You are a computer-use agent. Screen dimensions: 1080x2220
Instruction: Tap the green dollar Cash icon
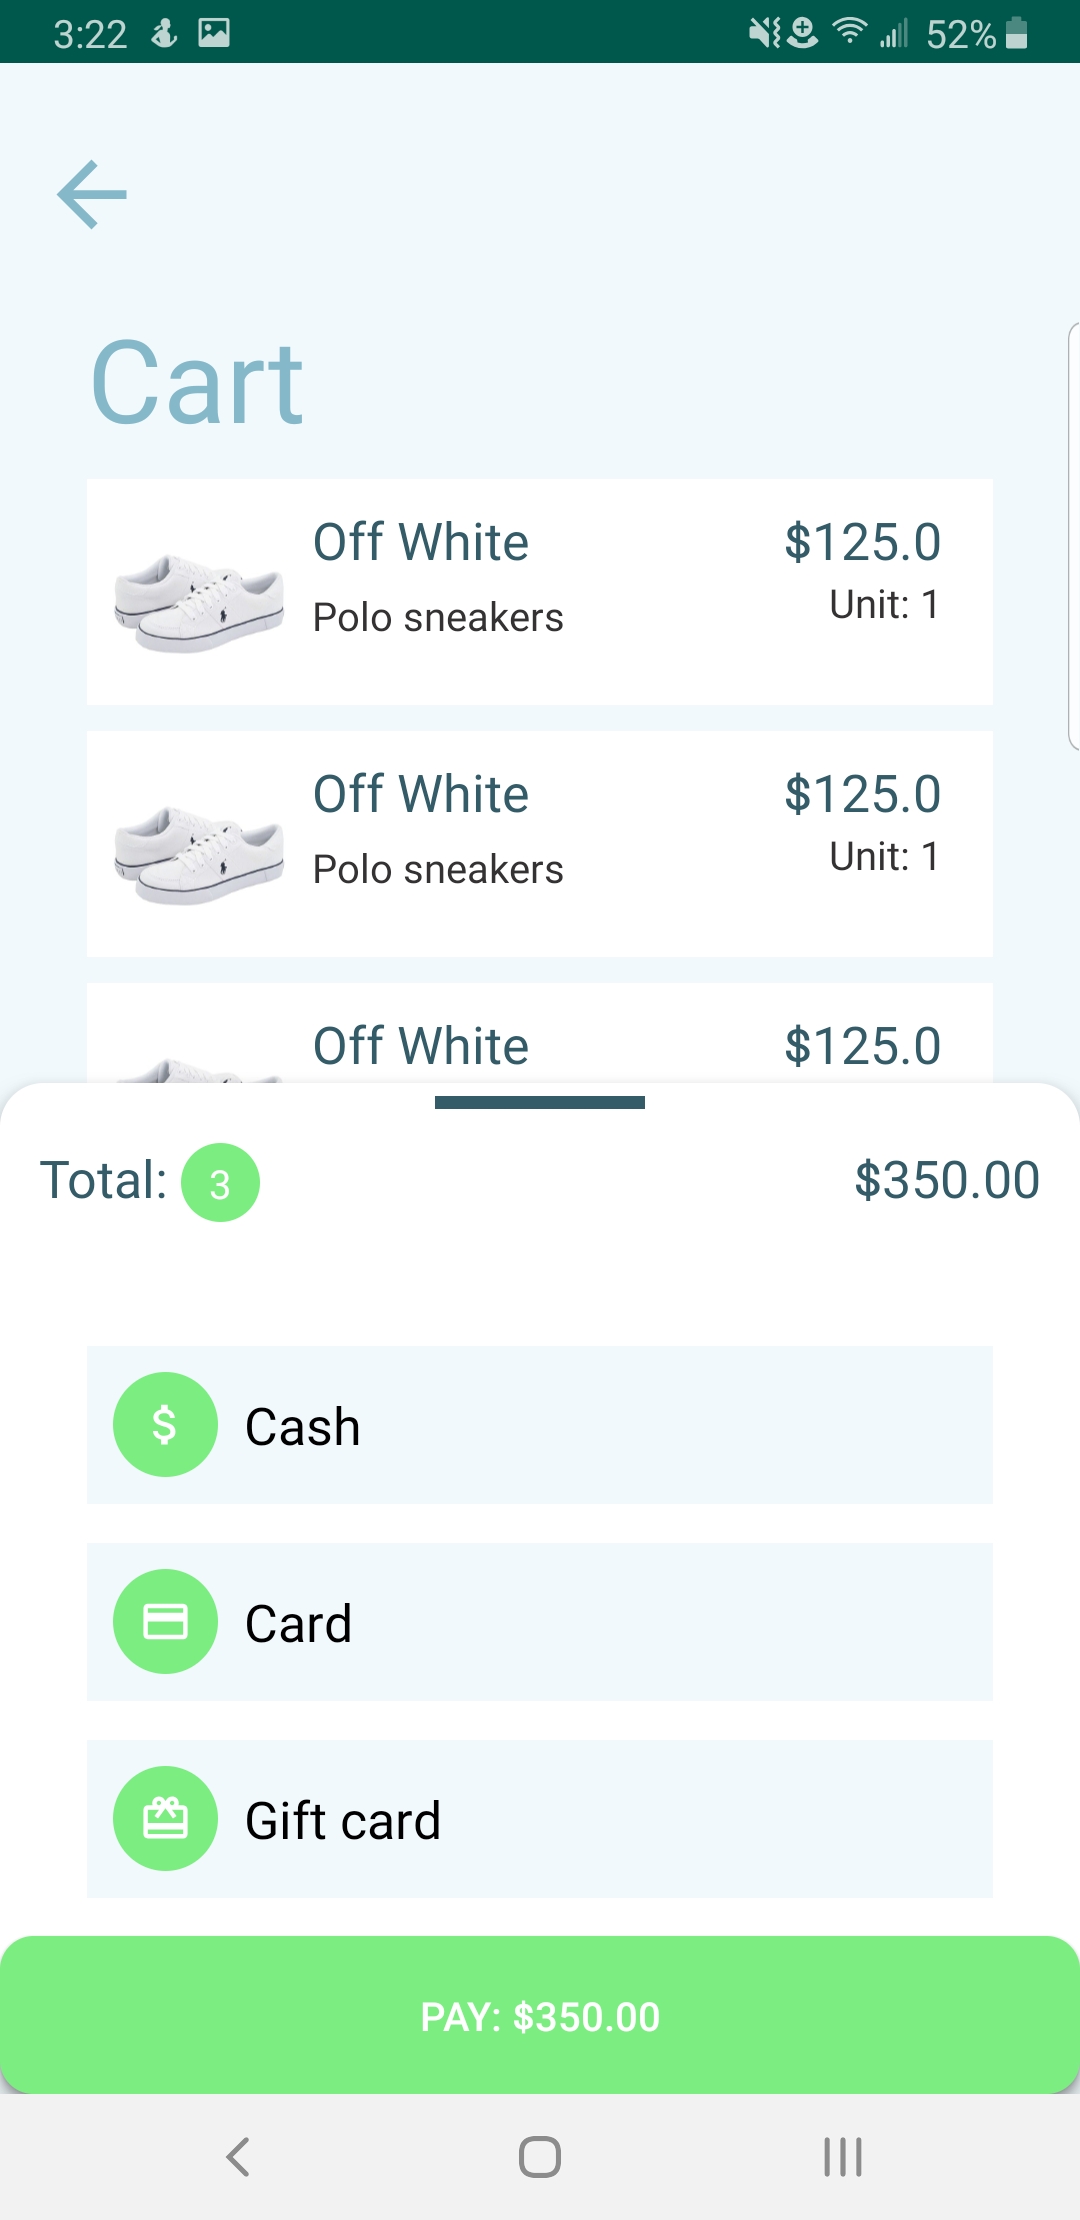pyautogui.click(x=165, y=1424)
